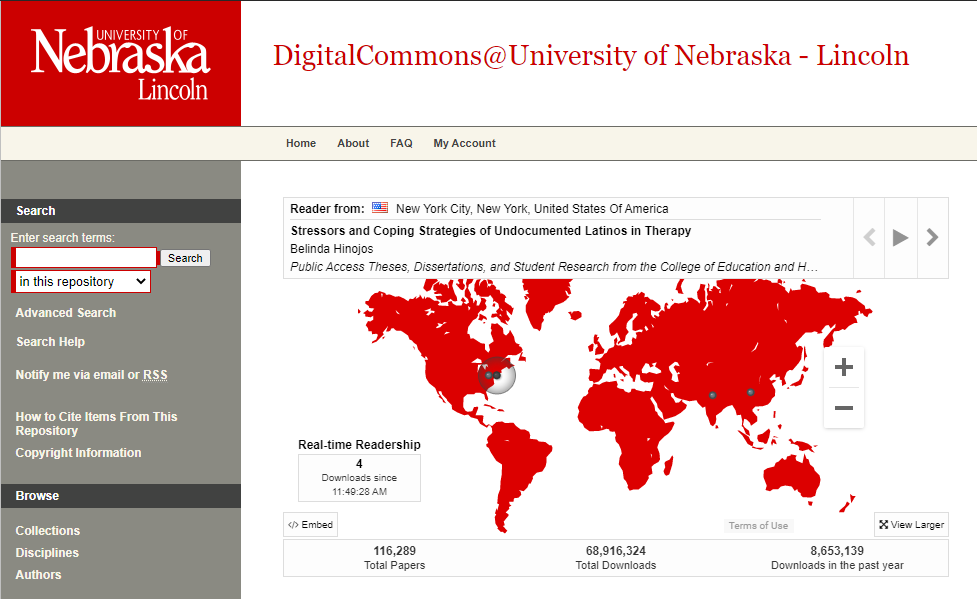Open the 'in this repository' dropdown
The image size is (977, 599).
pos(82,282)
